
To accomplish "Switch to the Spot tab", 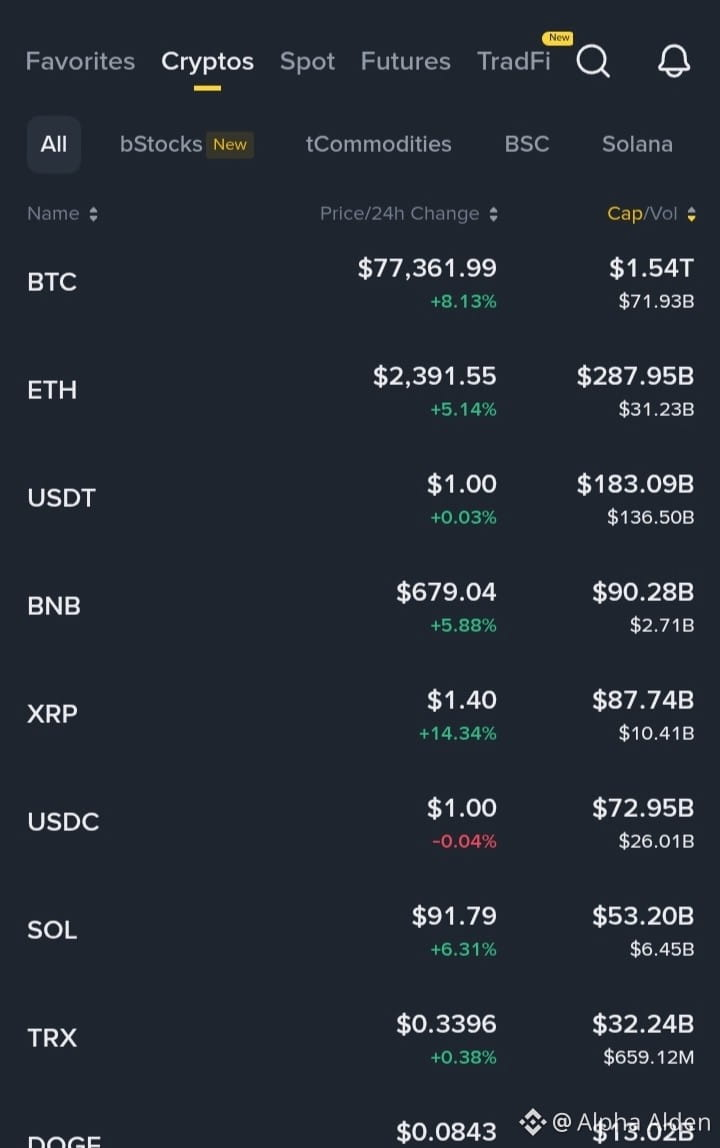I will (307, 62).
